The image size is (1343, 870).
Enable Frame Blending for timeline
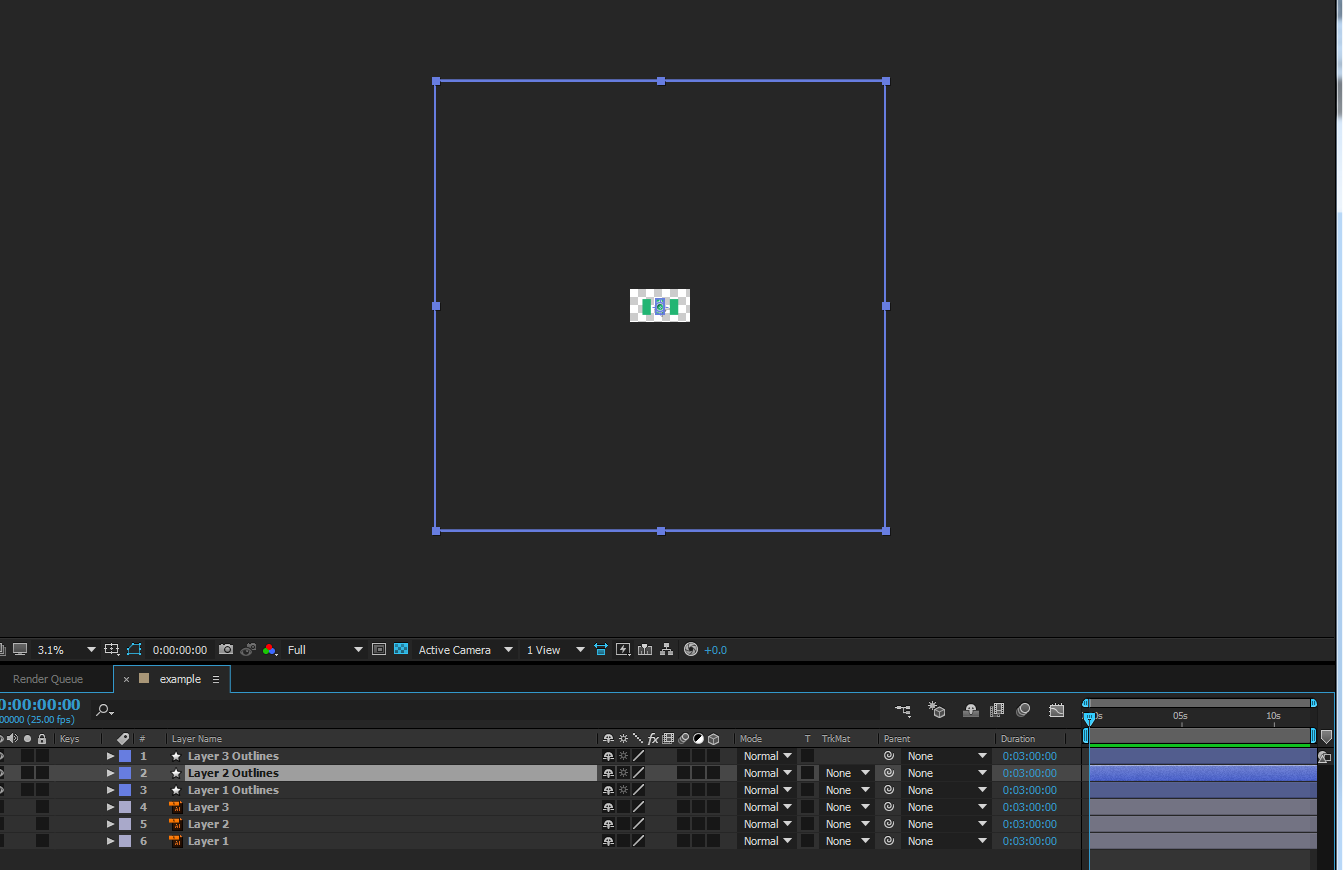coord(997,710)
